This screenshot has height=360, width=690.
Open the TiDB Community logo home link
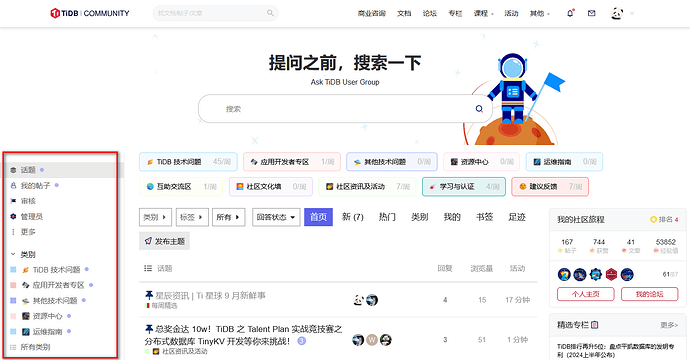pos(90,13)
